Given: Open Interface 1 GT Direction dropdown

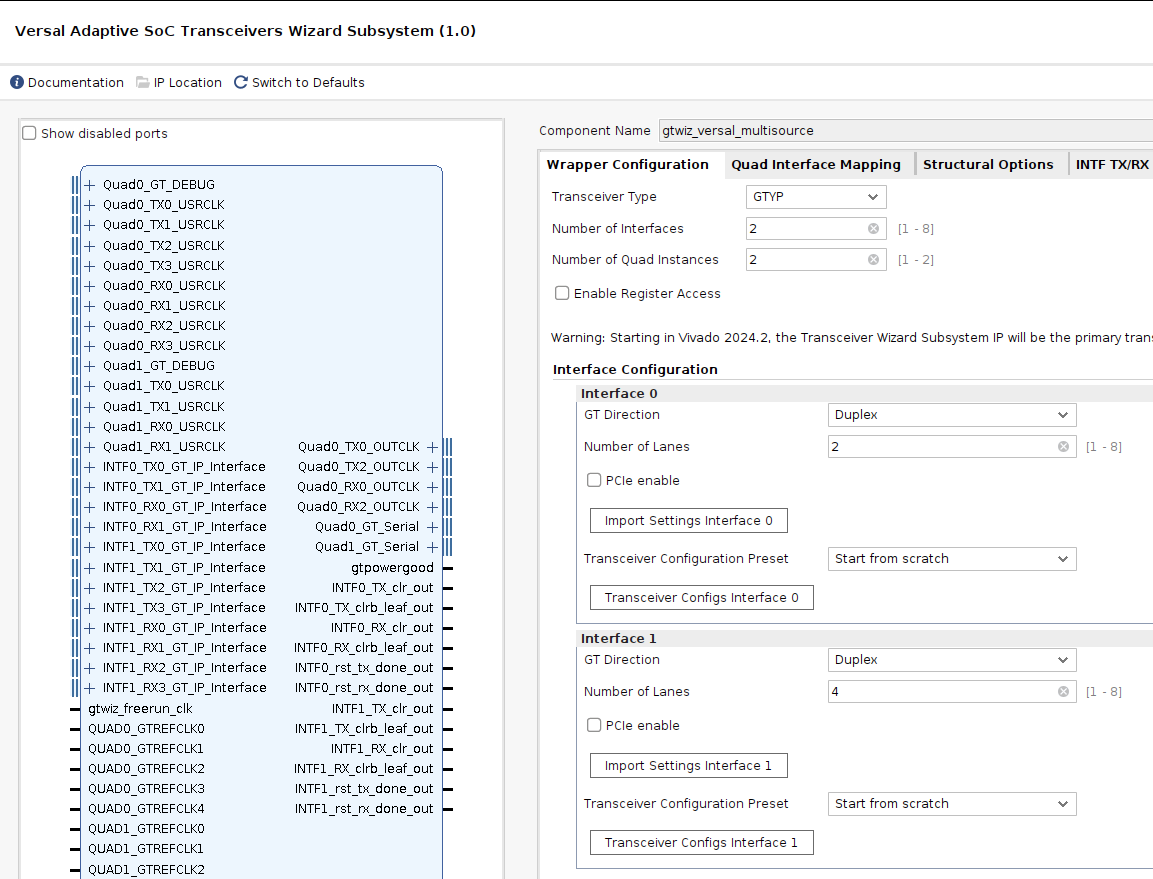Looking at the screenshot, I should [x=952, y=660].
